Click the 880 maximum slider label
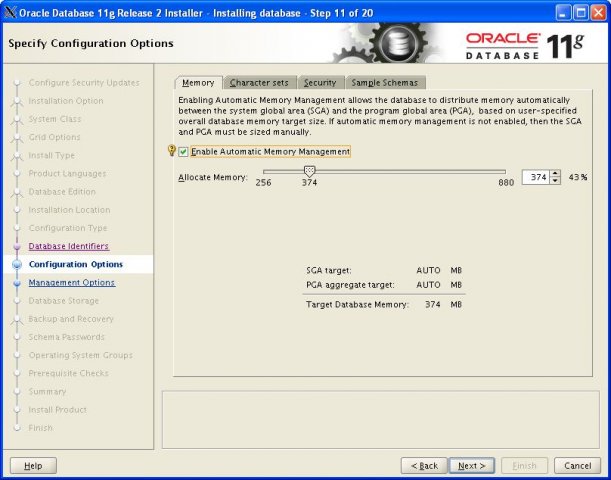 tap(506, 182)
